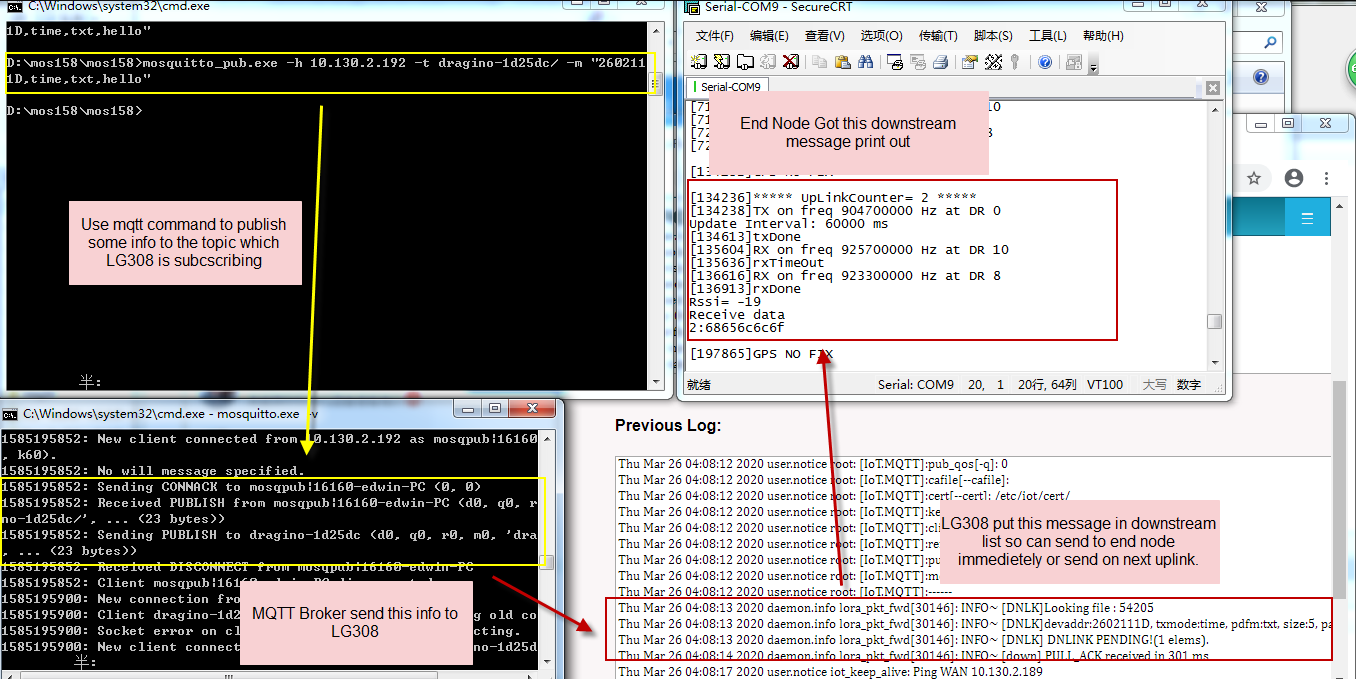Image resolution: width=1356 pixels, height=679 pixels.
Task: Click the Disconnect session toolbar icon
Action: (x=791, y=62)
